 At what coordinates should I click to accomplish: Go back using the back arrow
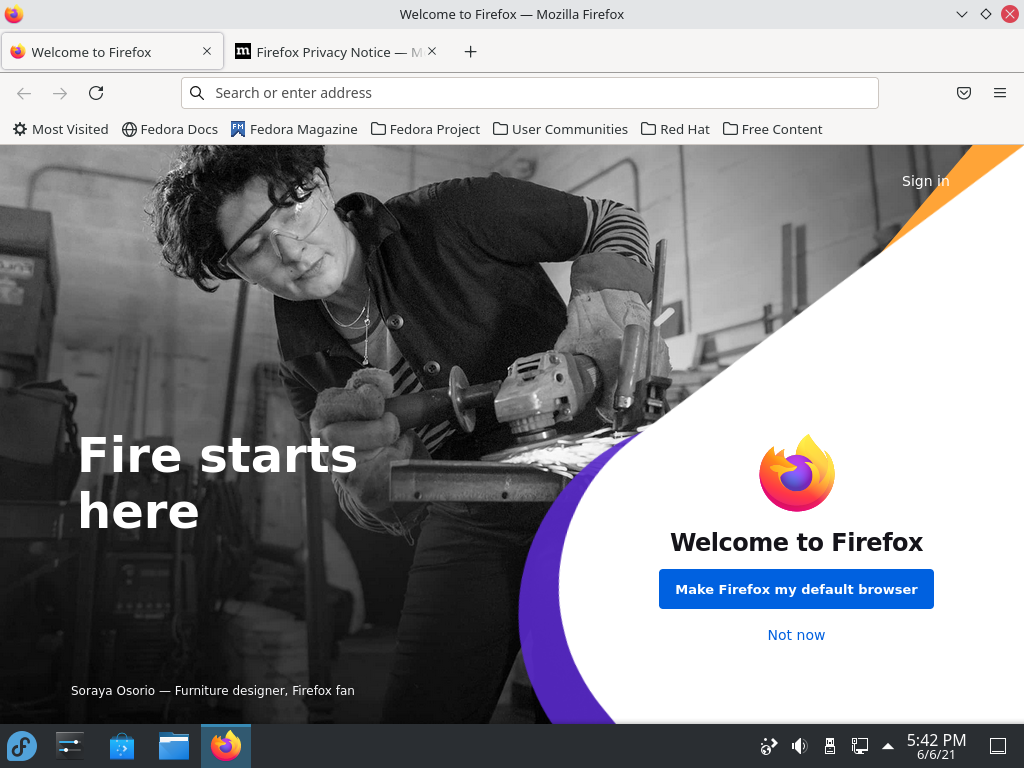[24, 93]
